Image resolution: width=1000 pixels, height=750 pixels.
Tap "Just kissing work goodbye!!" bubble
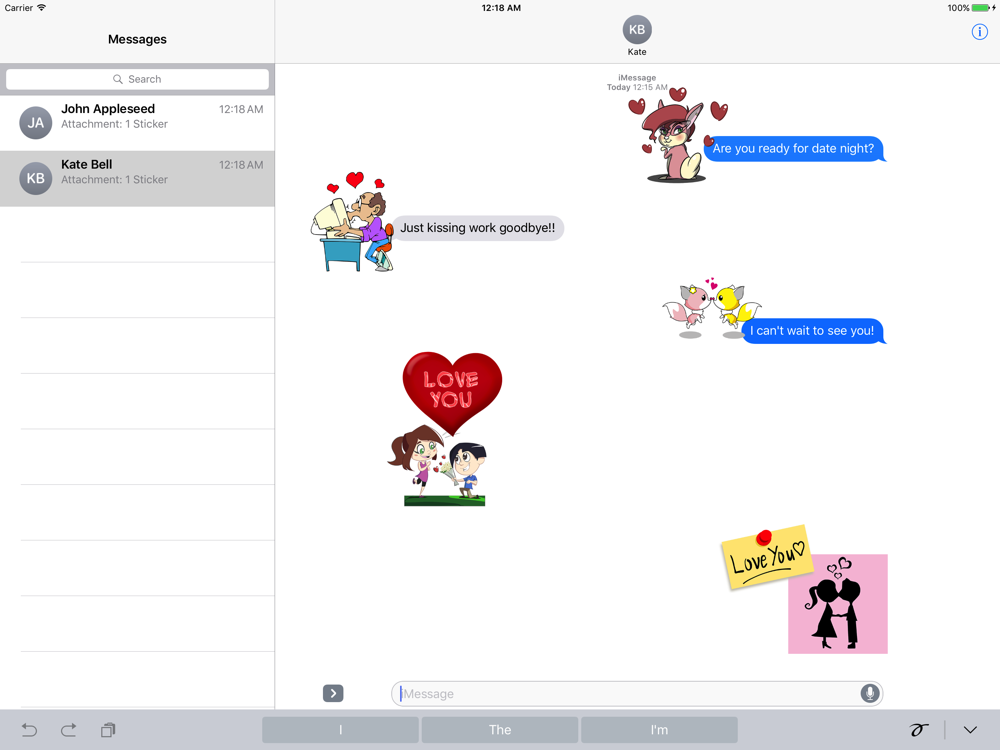pyautogui.click(x=477, y=228)
